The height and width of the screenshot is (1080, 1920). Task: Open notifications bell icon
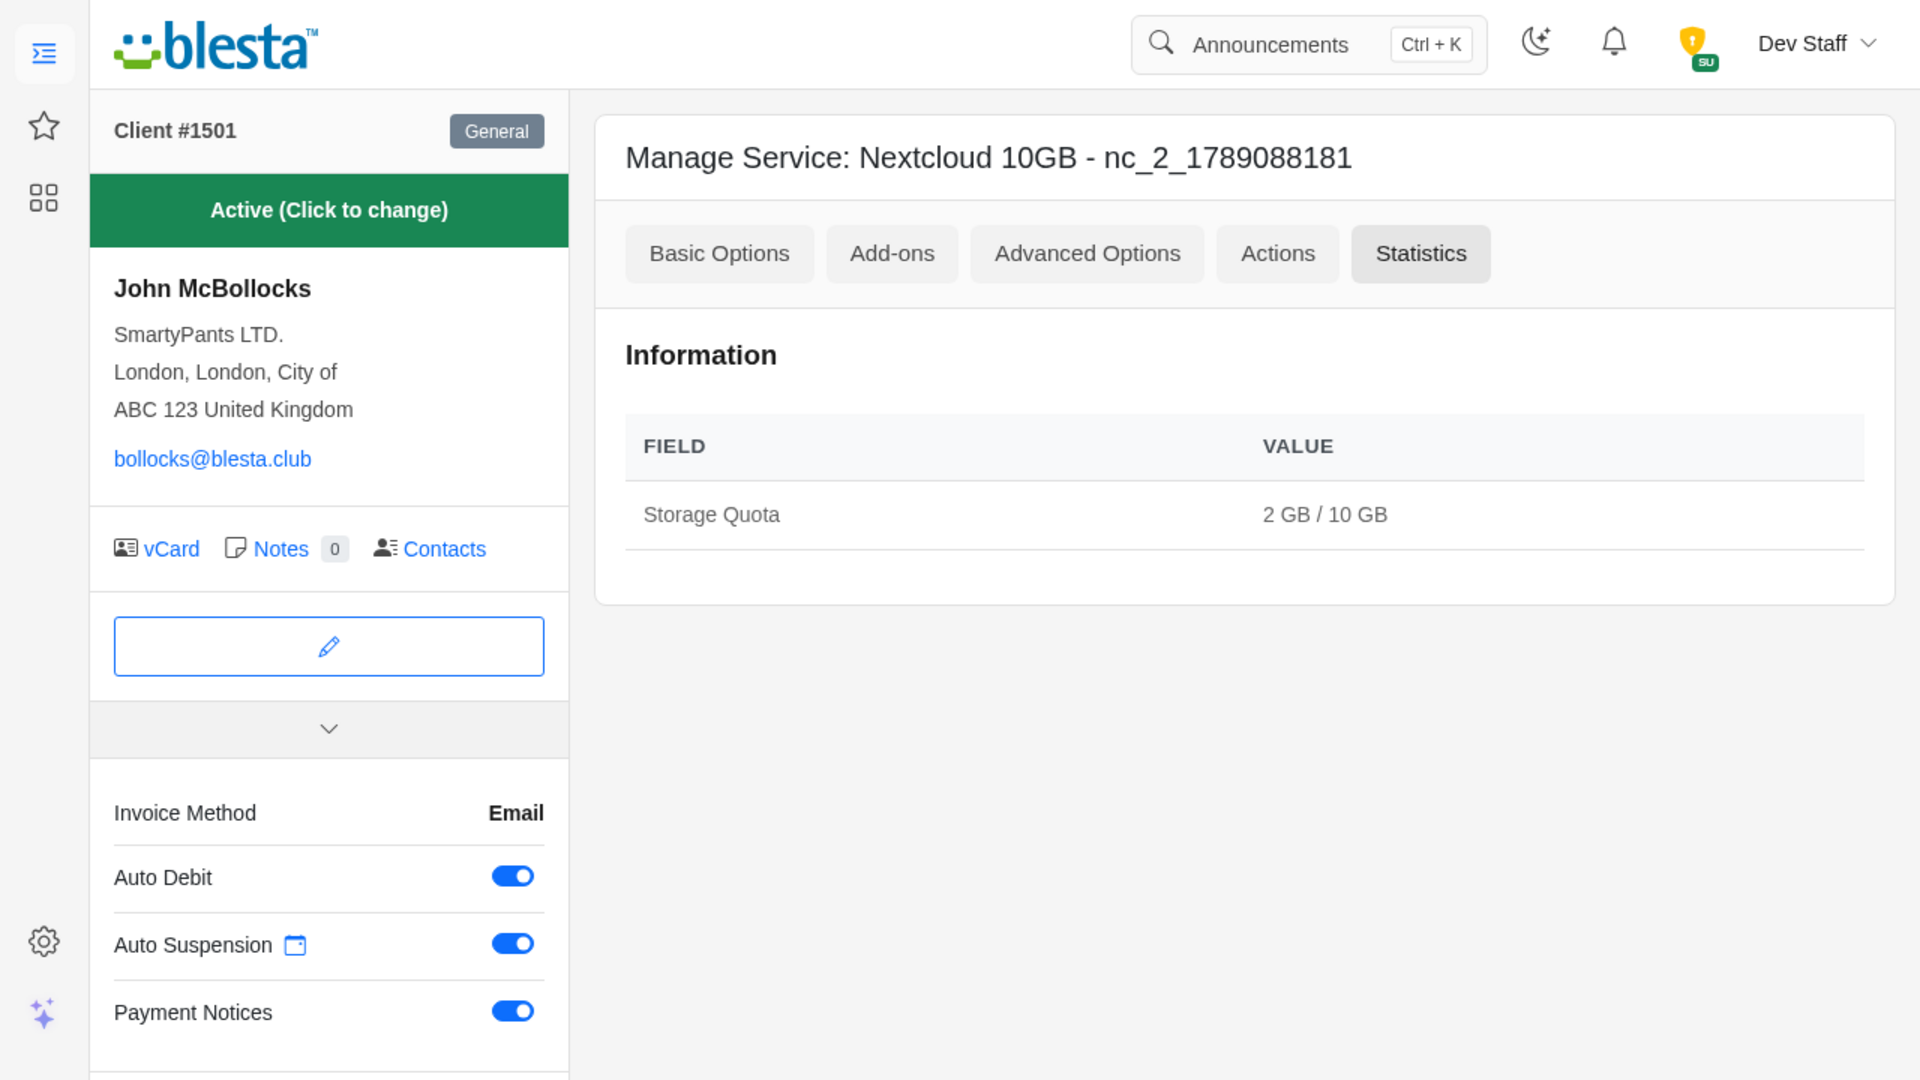pos(1614,42)
